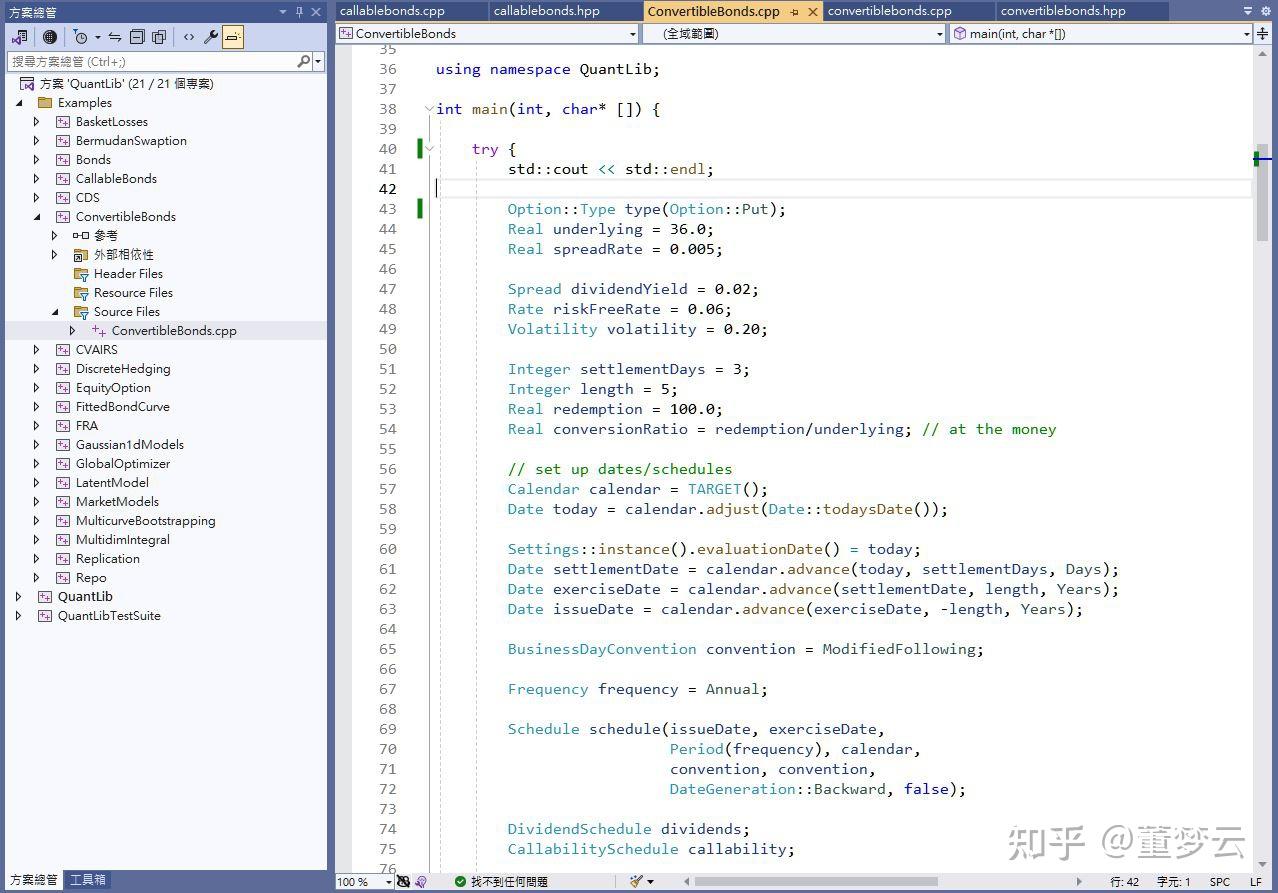
Task: Click the issue navigation icon beside zoom
Action: [x=403, y=882]
